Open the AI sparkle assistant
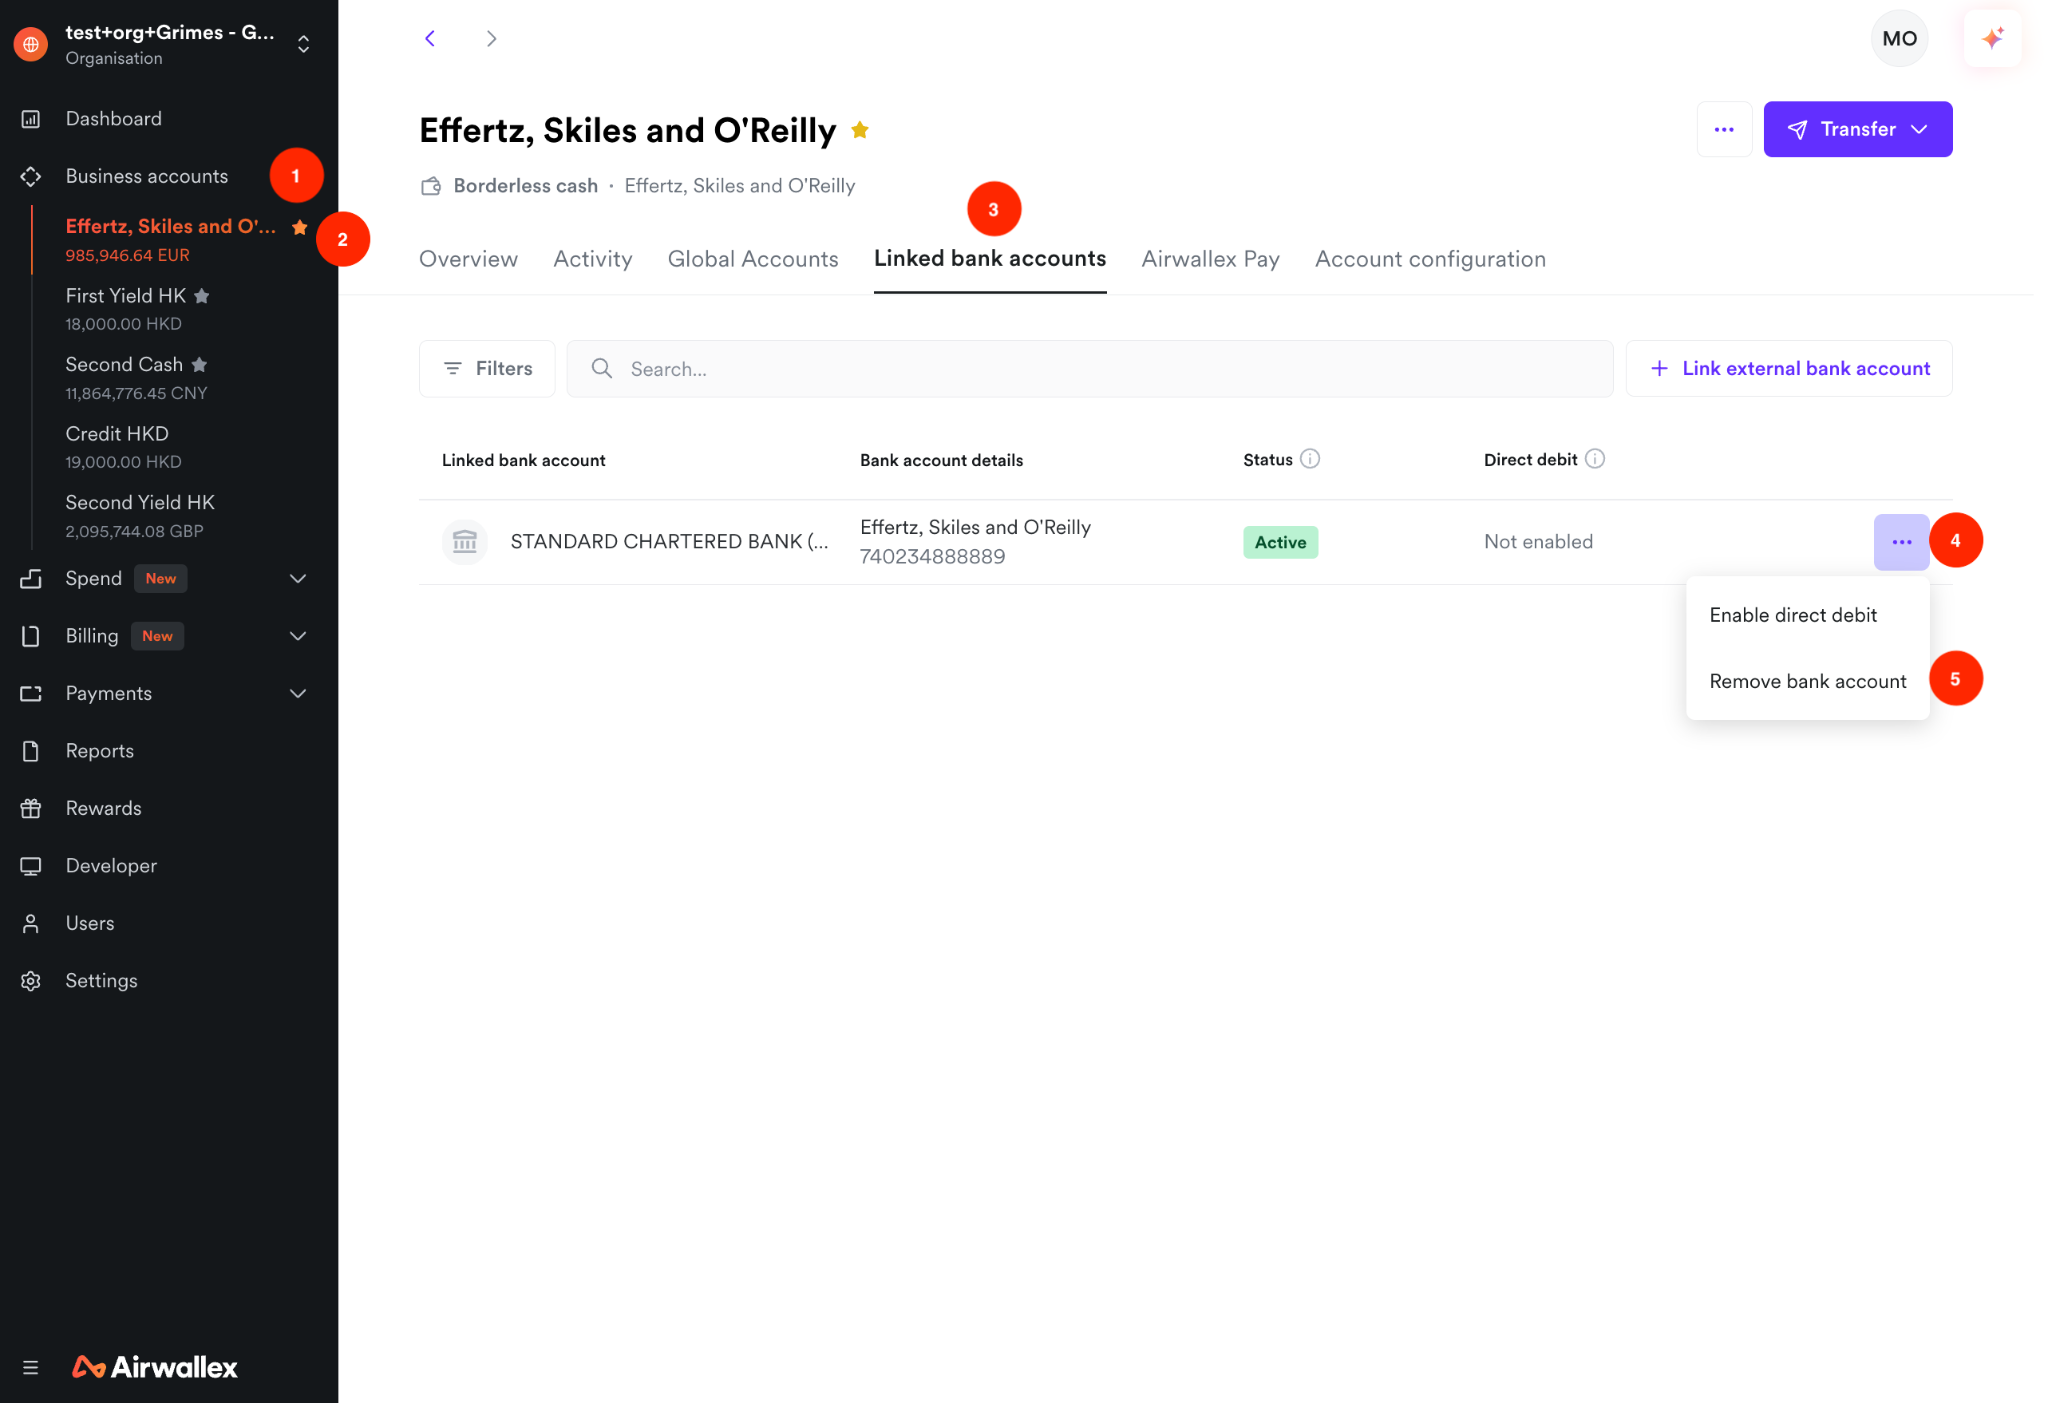 pos(1992,38)
